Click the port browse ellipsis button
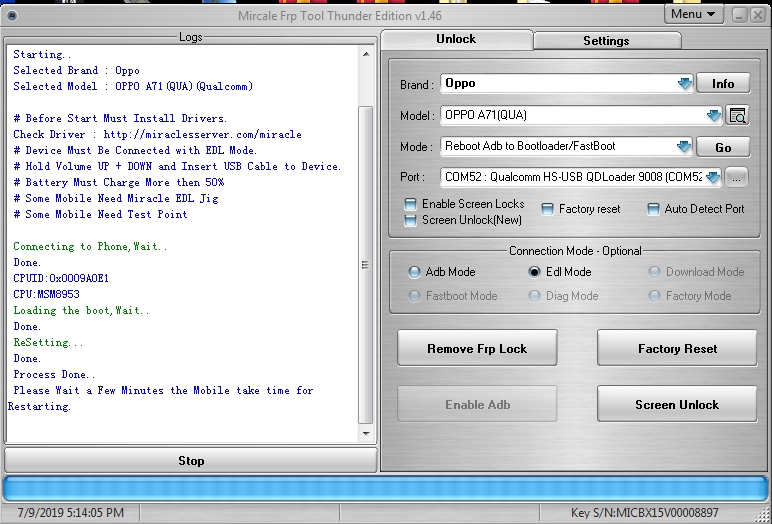Image resolution: width=772 pixels, height=524 pixels. (x=737, y=178)
